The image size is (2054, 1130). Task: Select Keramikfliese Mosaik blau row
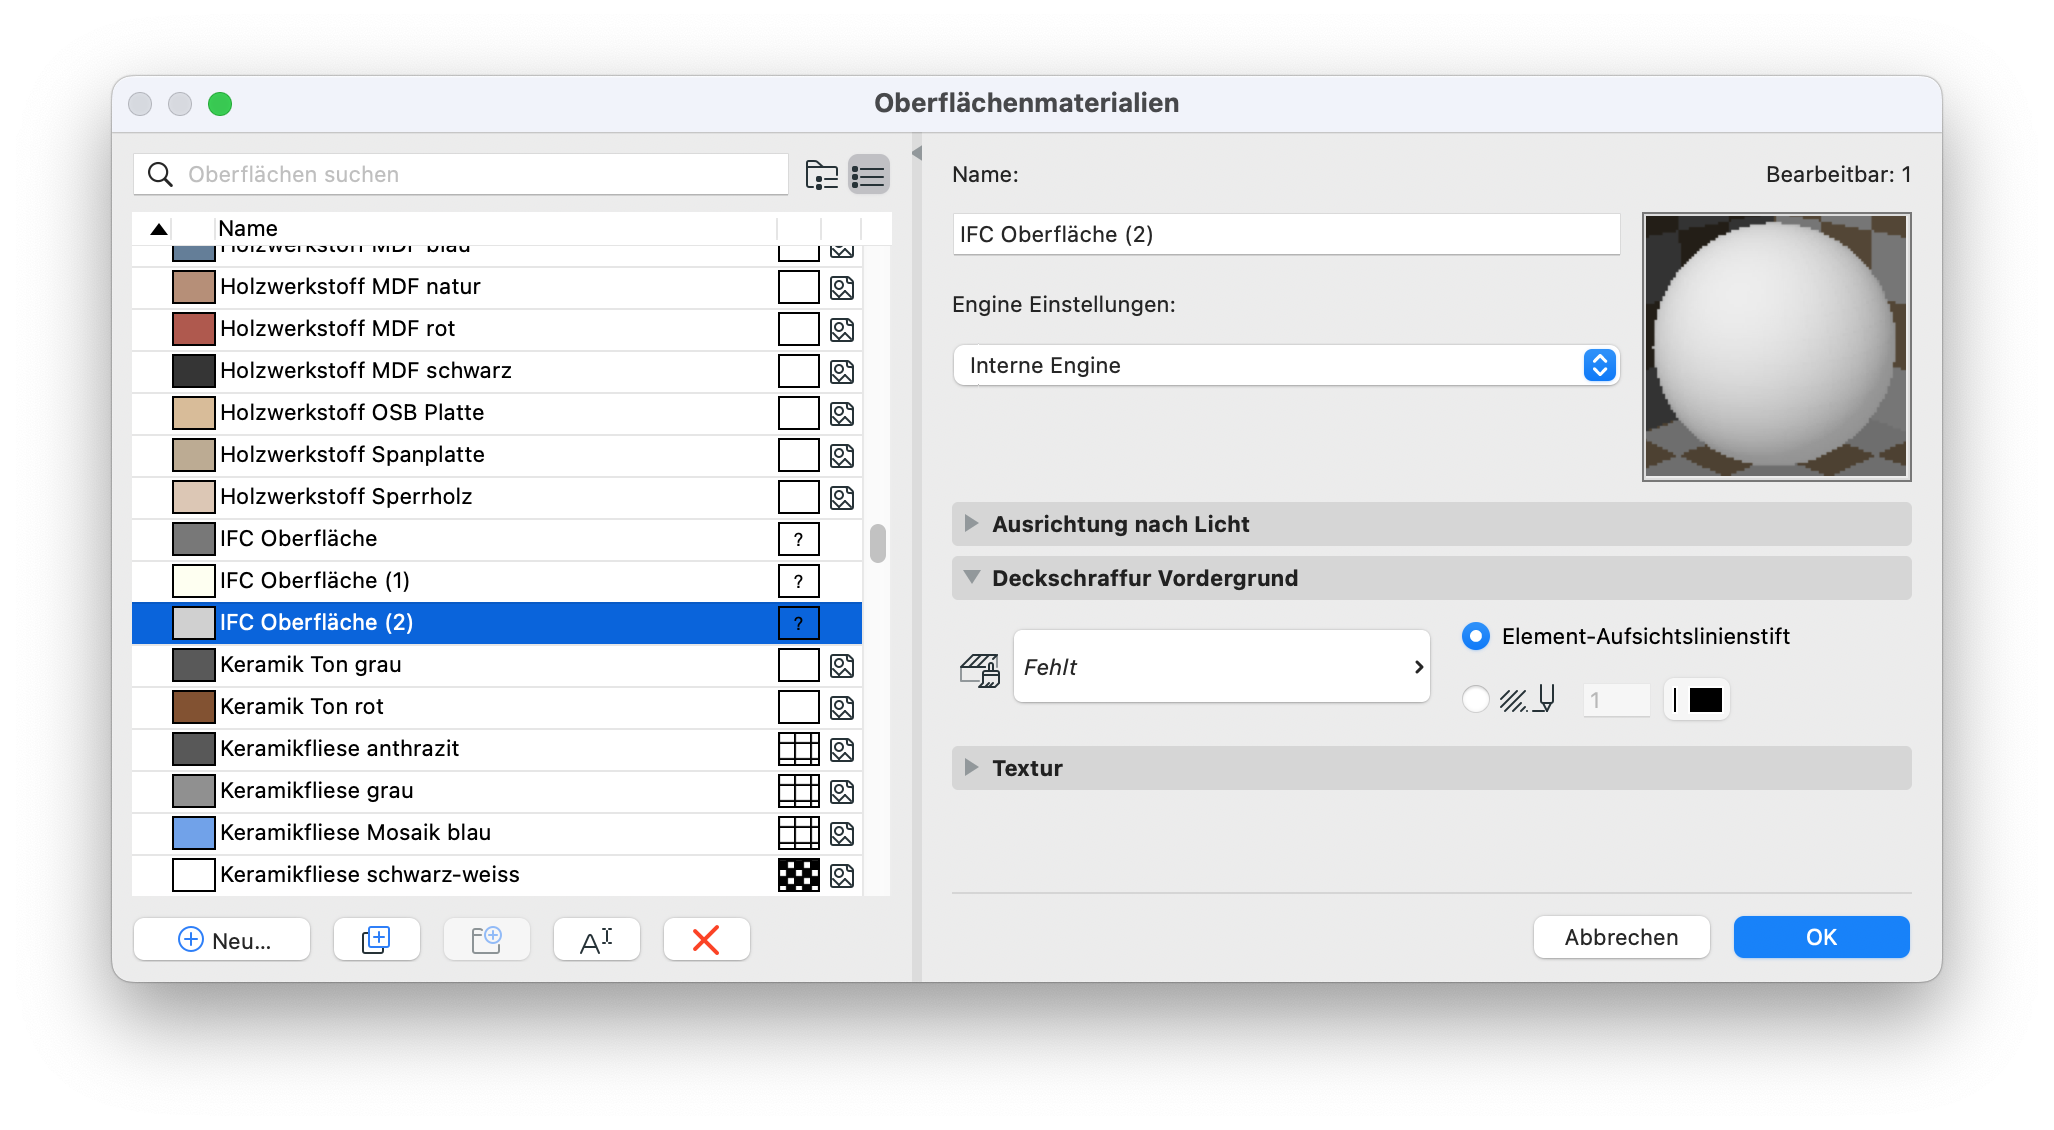pos(497,833)
